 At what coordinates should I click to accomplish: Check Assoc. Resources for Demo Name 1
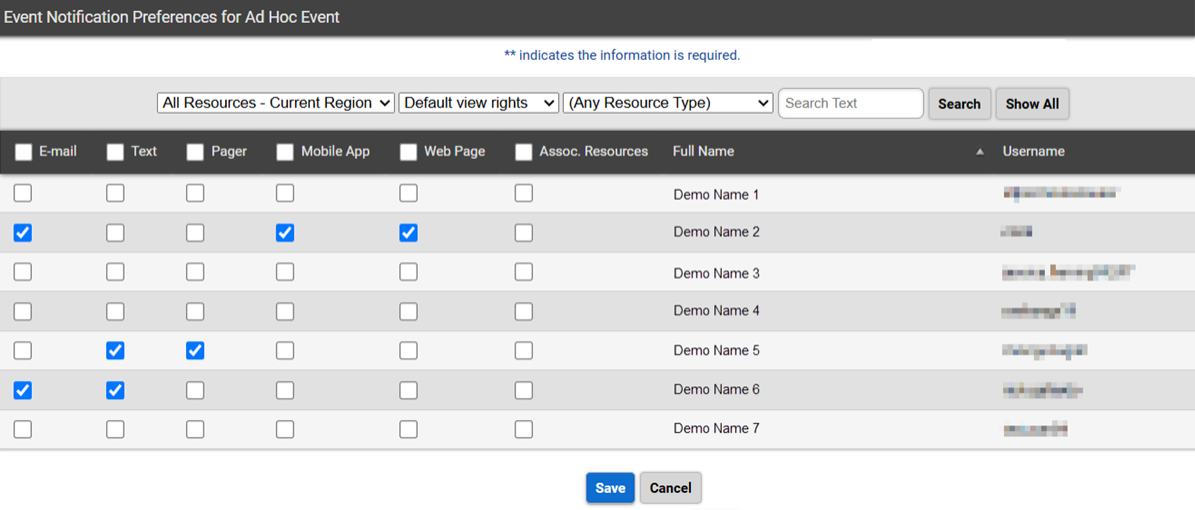(524, 194)
